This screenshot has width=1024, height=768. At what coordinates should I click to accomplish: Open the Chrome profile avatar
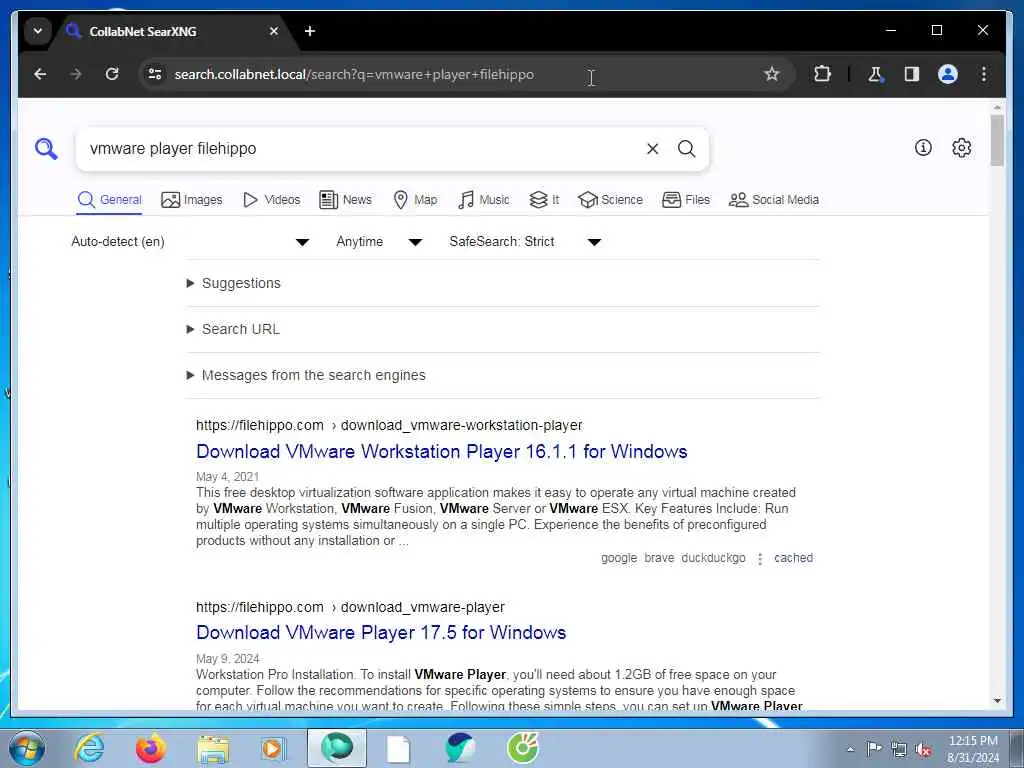pyautogui.click(x=948, y=74)
